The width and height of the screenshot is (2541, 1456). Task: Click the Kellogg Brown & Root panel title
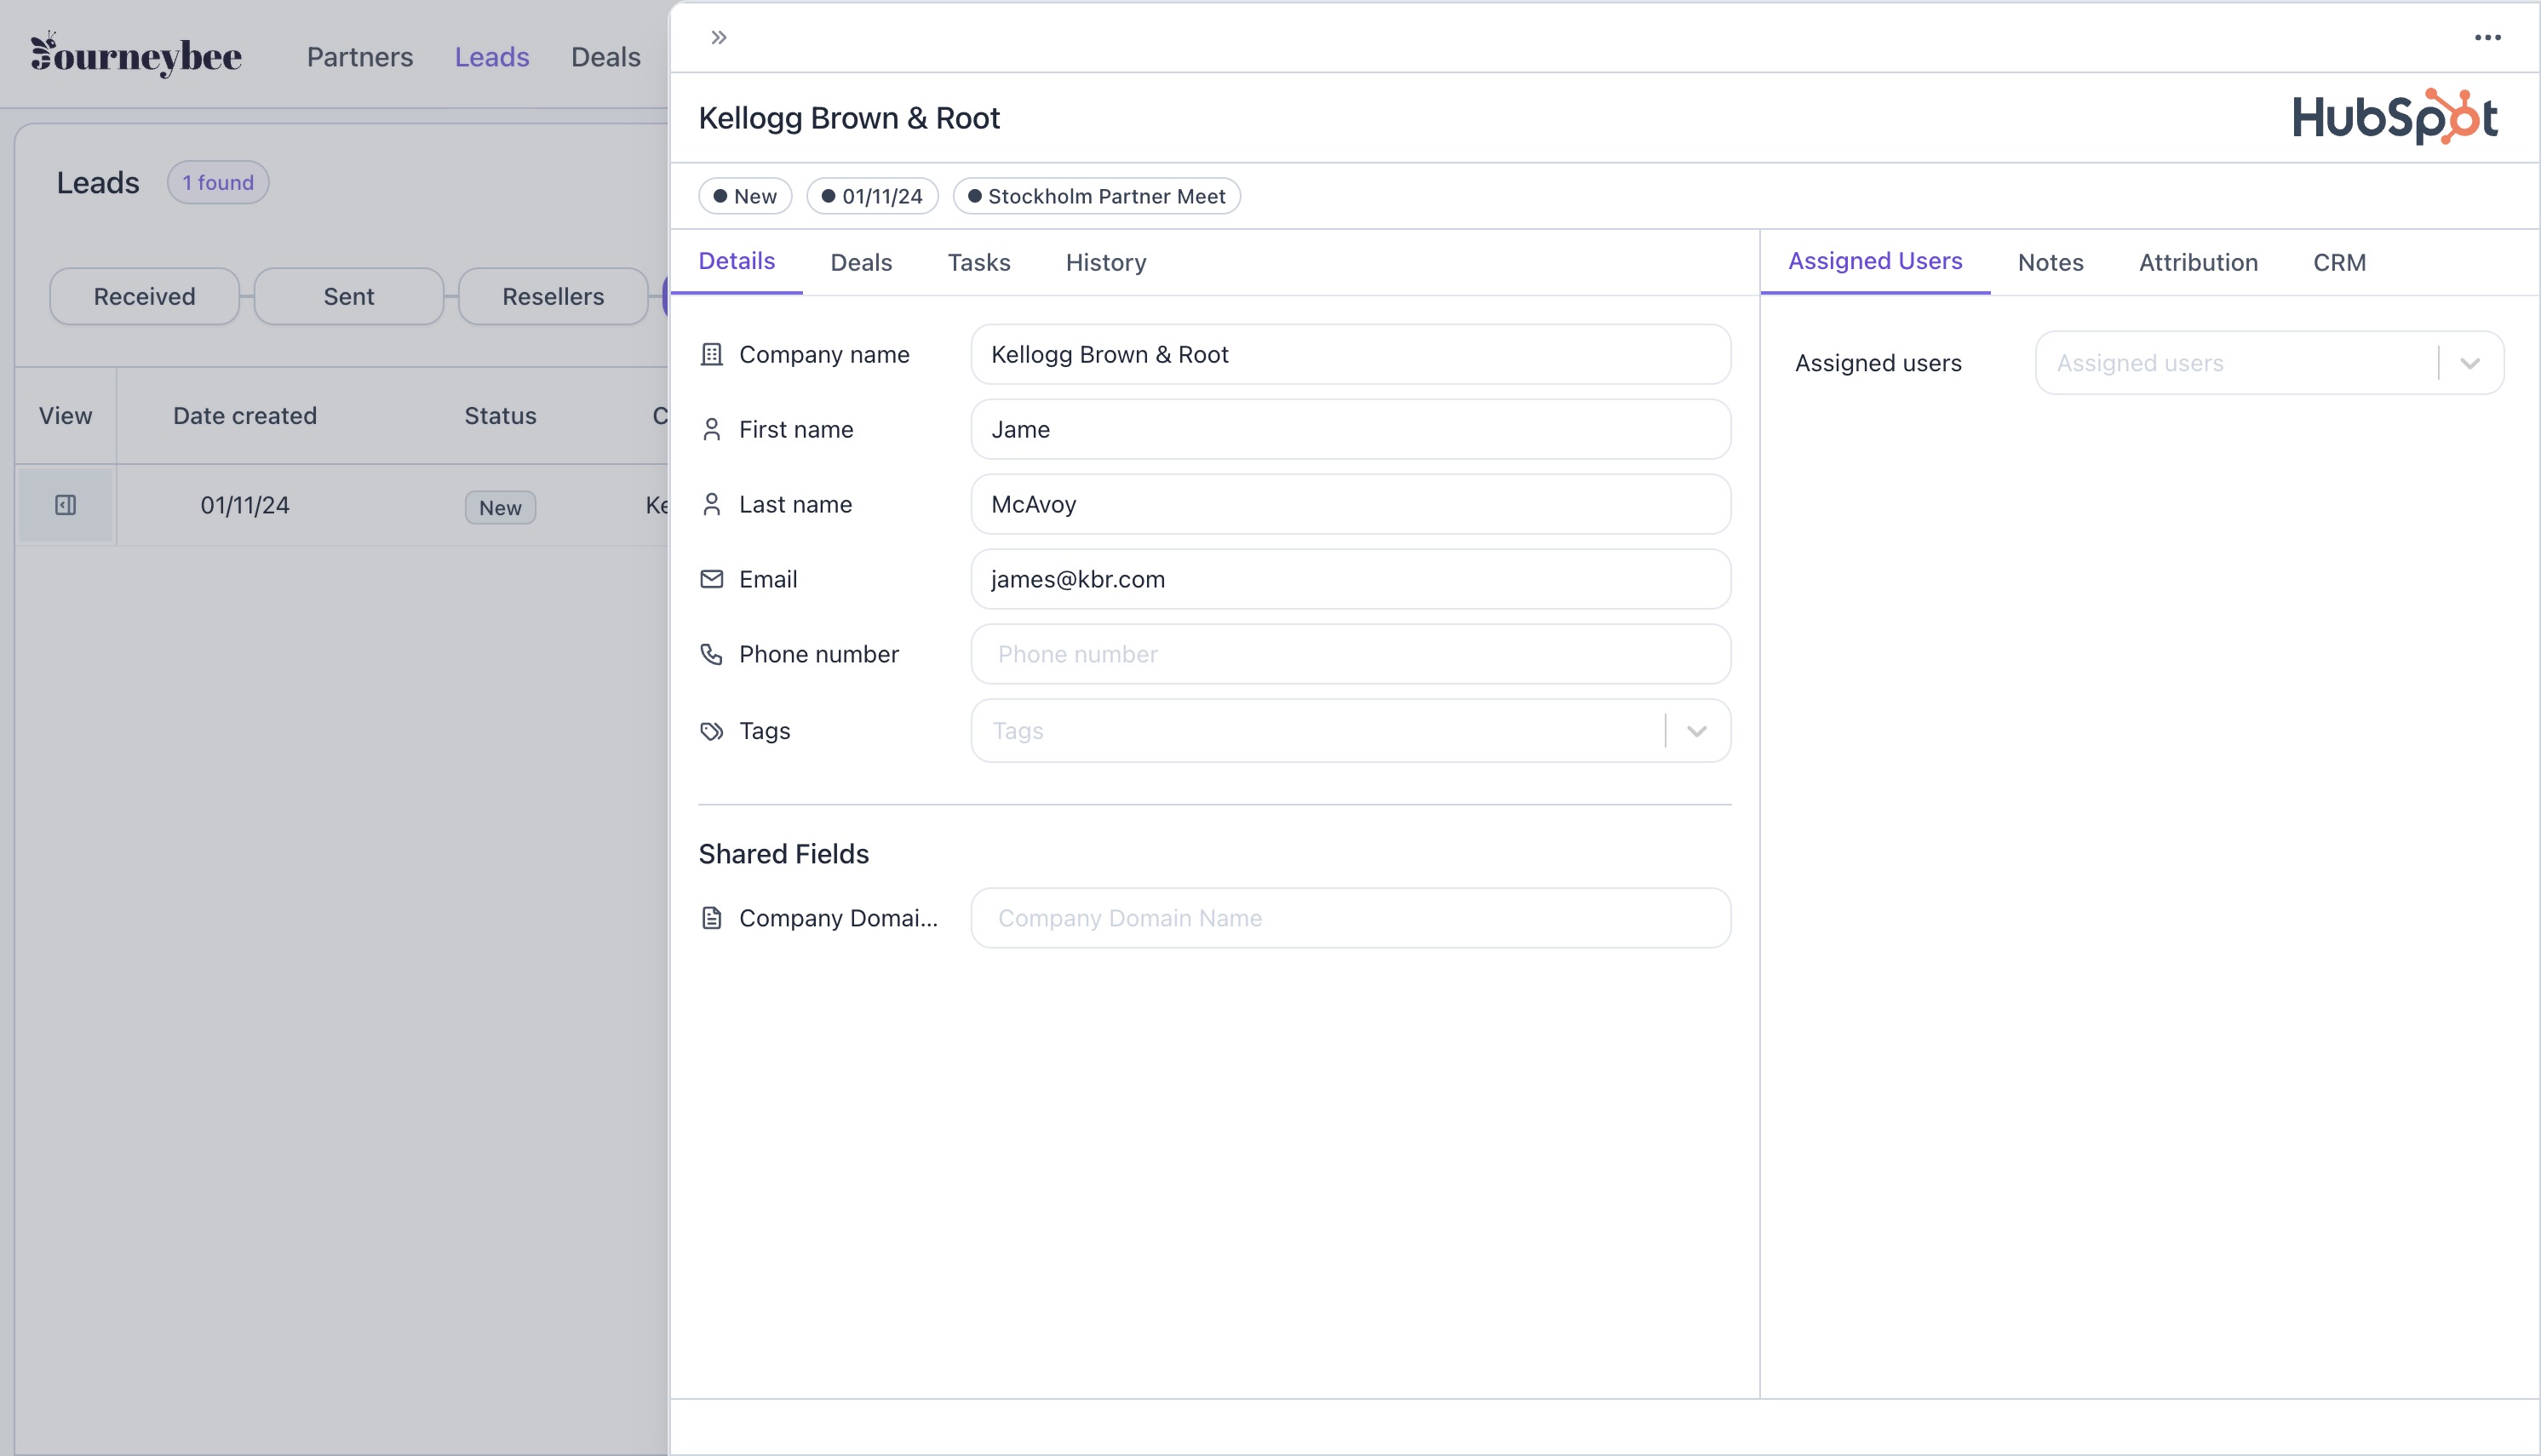[849, 118]
